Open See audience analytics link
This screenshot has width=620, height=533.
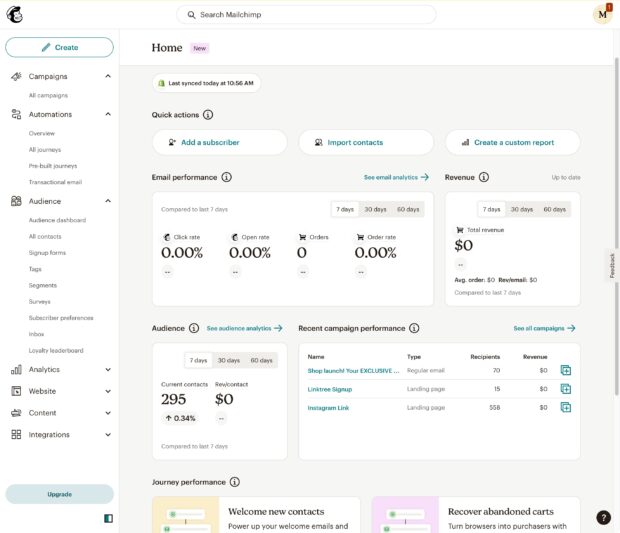coord(245,328)
